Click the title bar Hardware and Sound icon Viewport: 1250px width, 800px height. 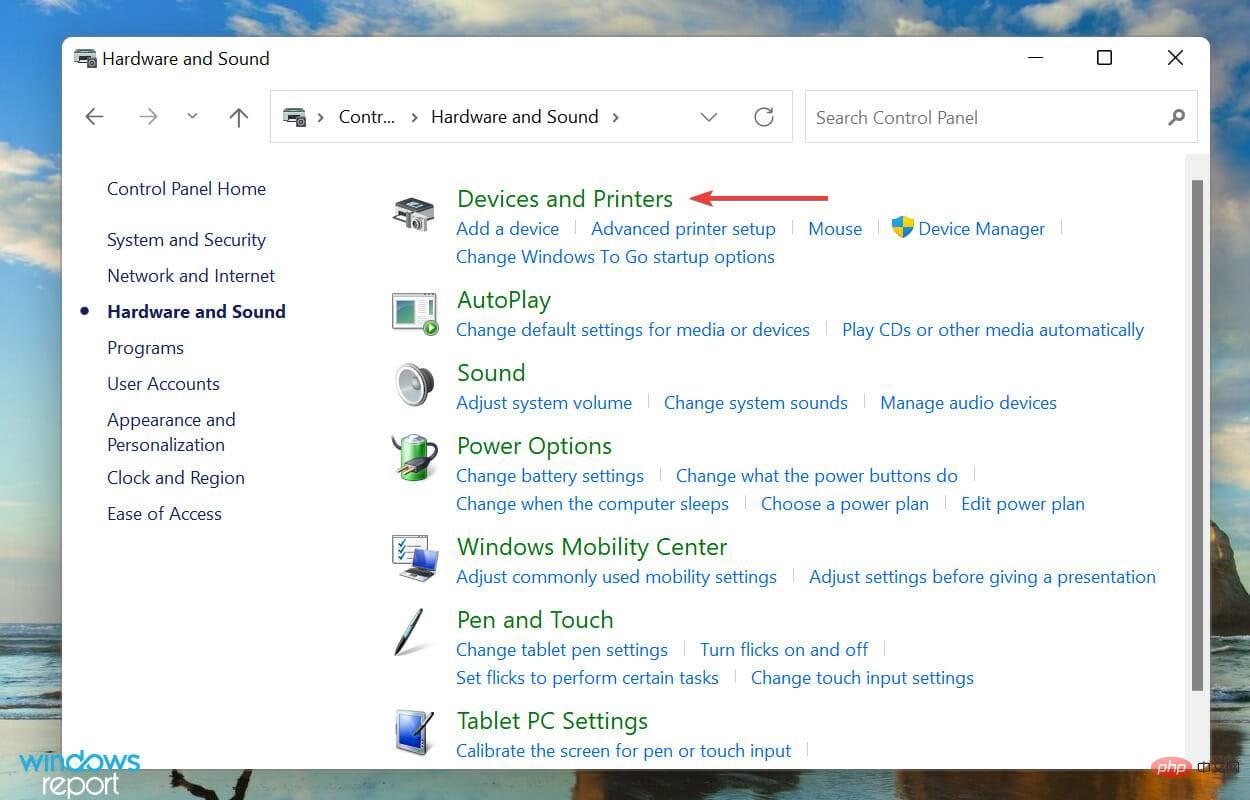tap(85, 58)
